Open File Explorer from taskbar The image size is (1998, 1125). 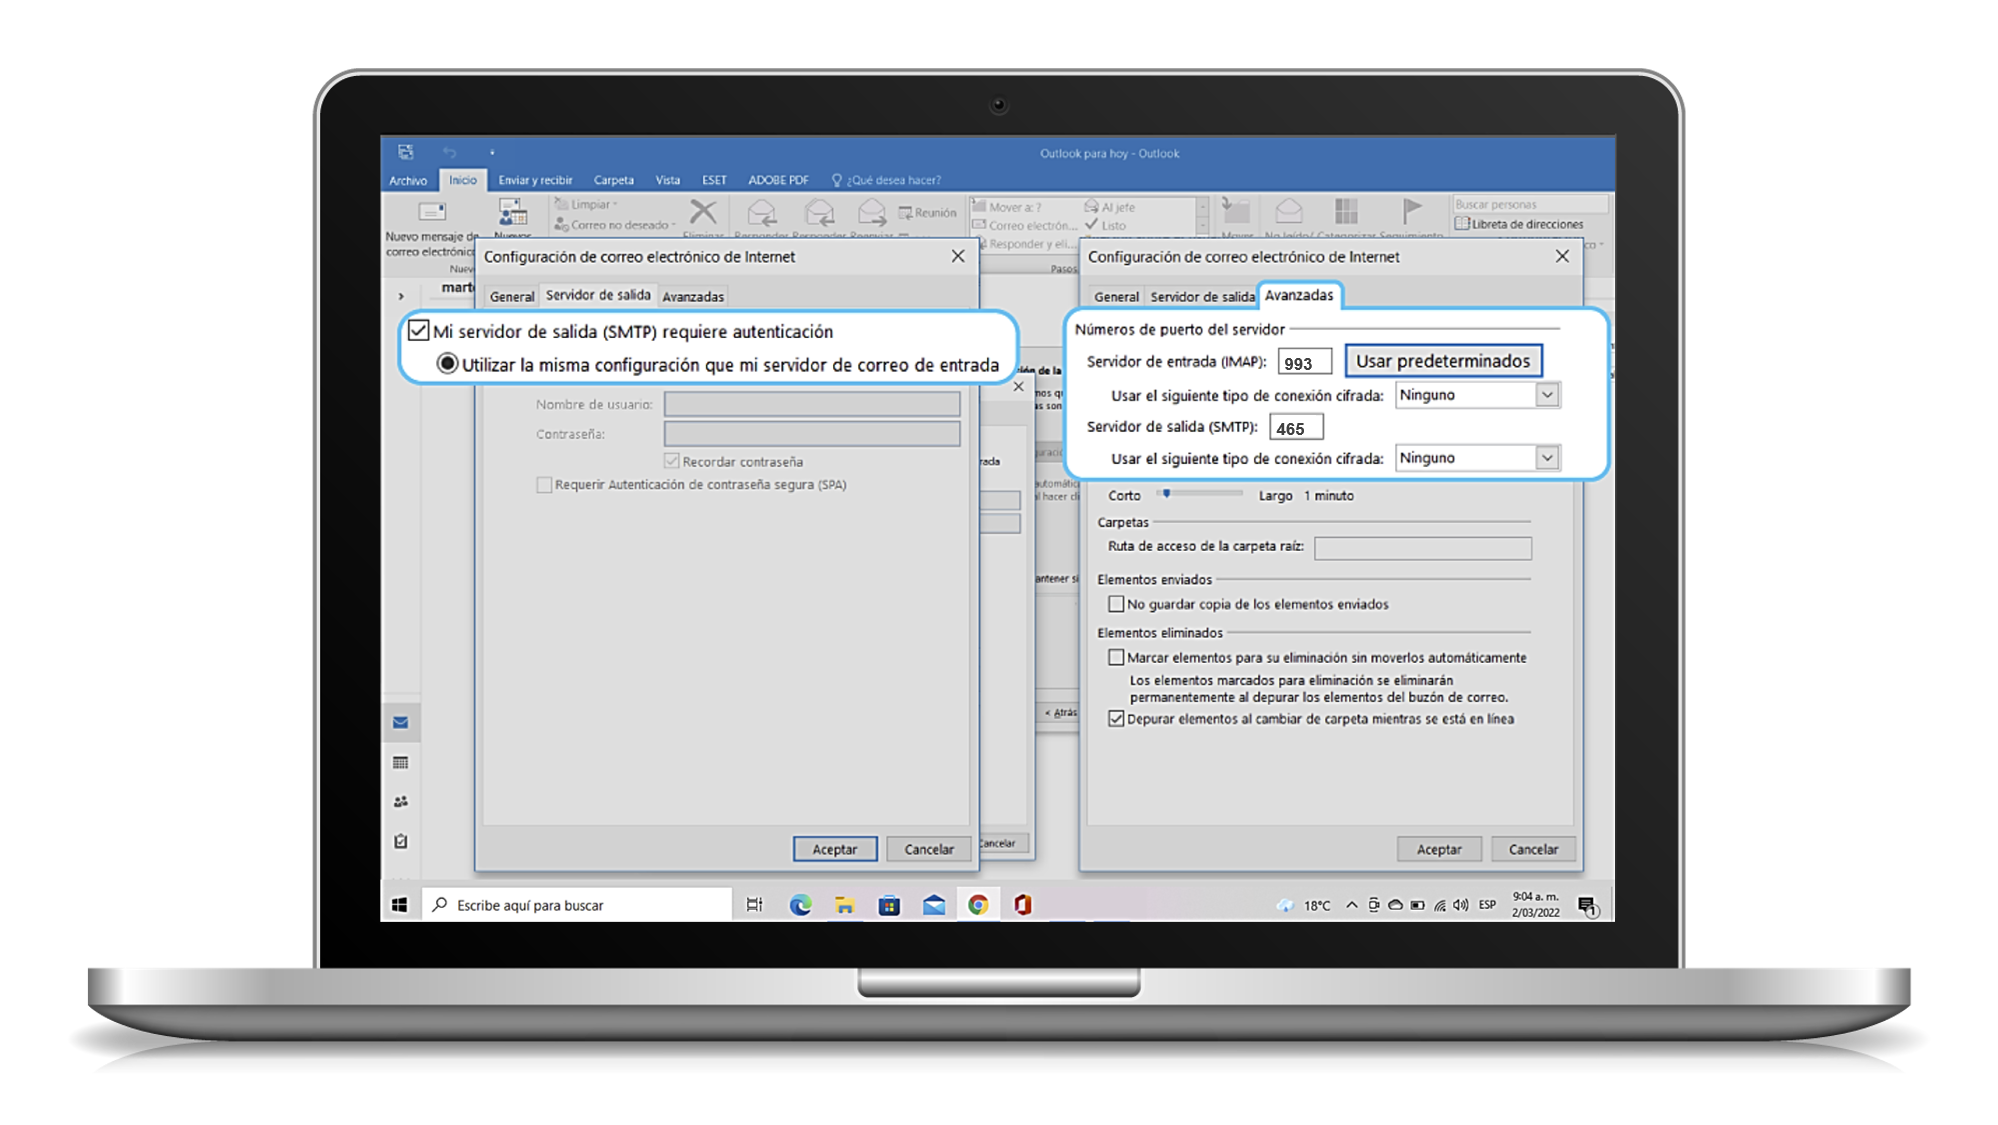(845, 904)
